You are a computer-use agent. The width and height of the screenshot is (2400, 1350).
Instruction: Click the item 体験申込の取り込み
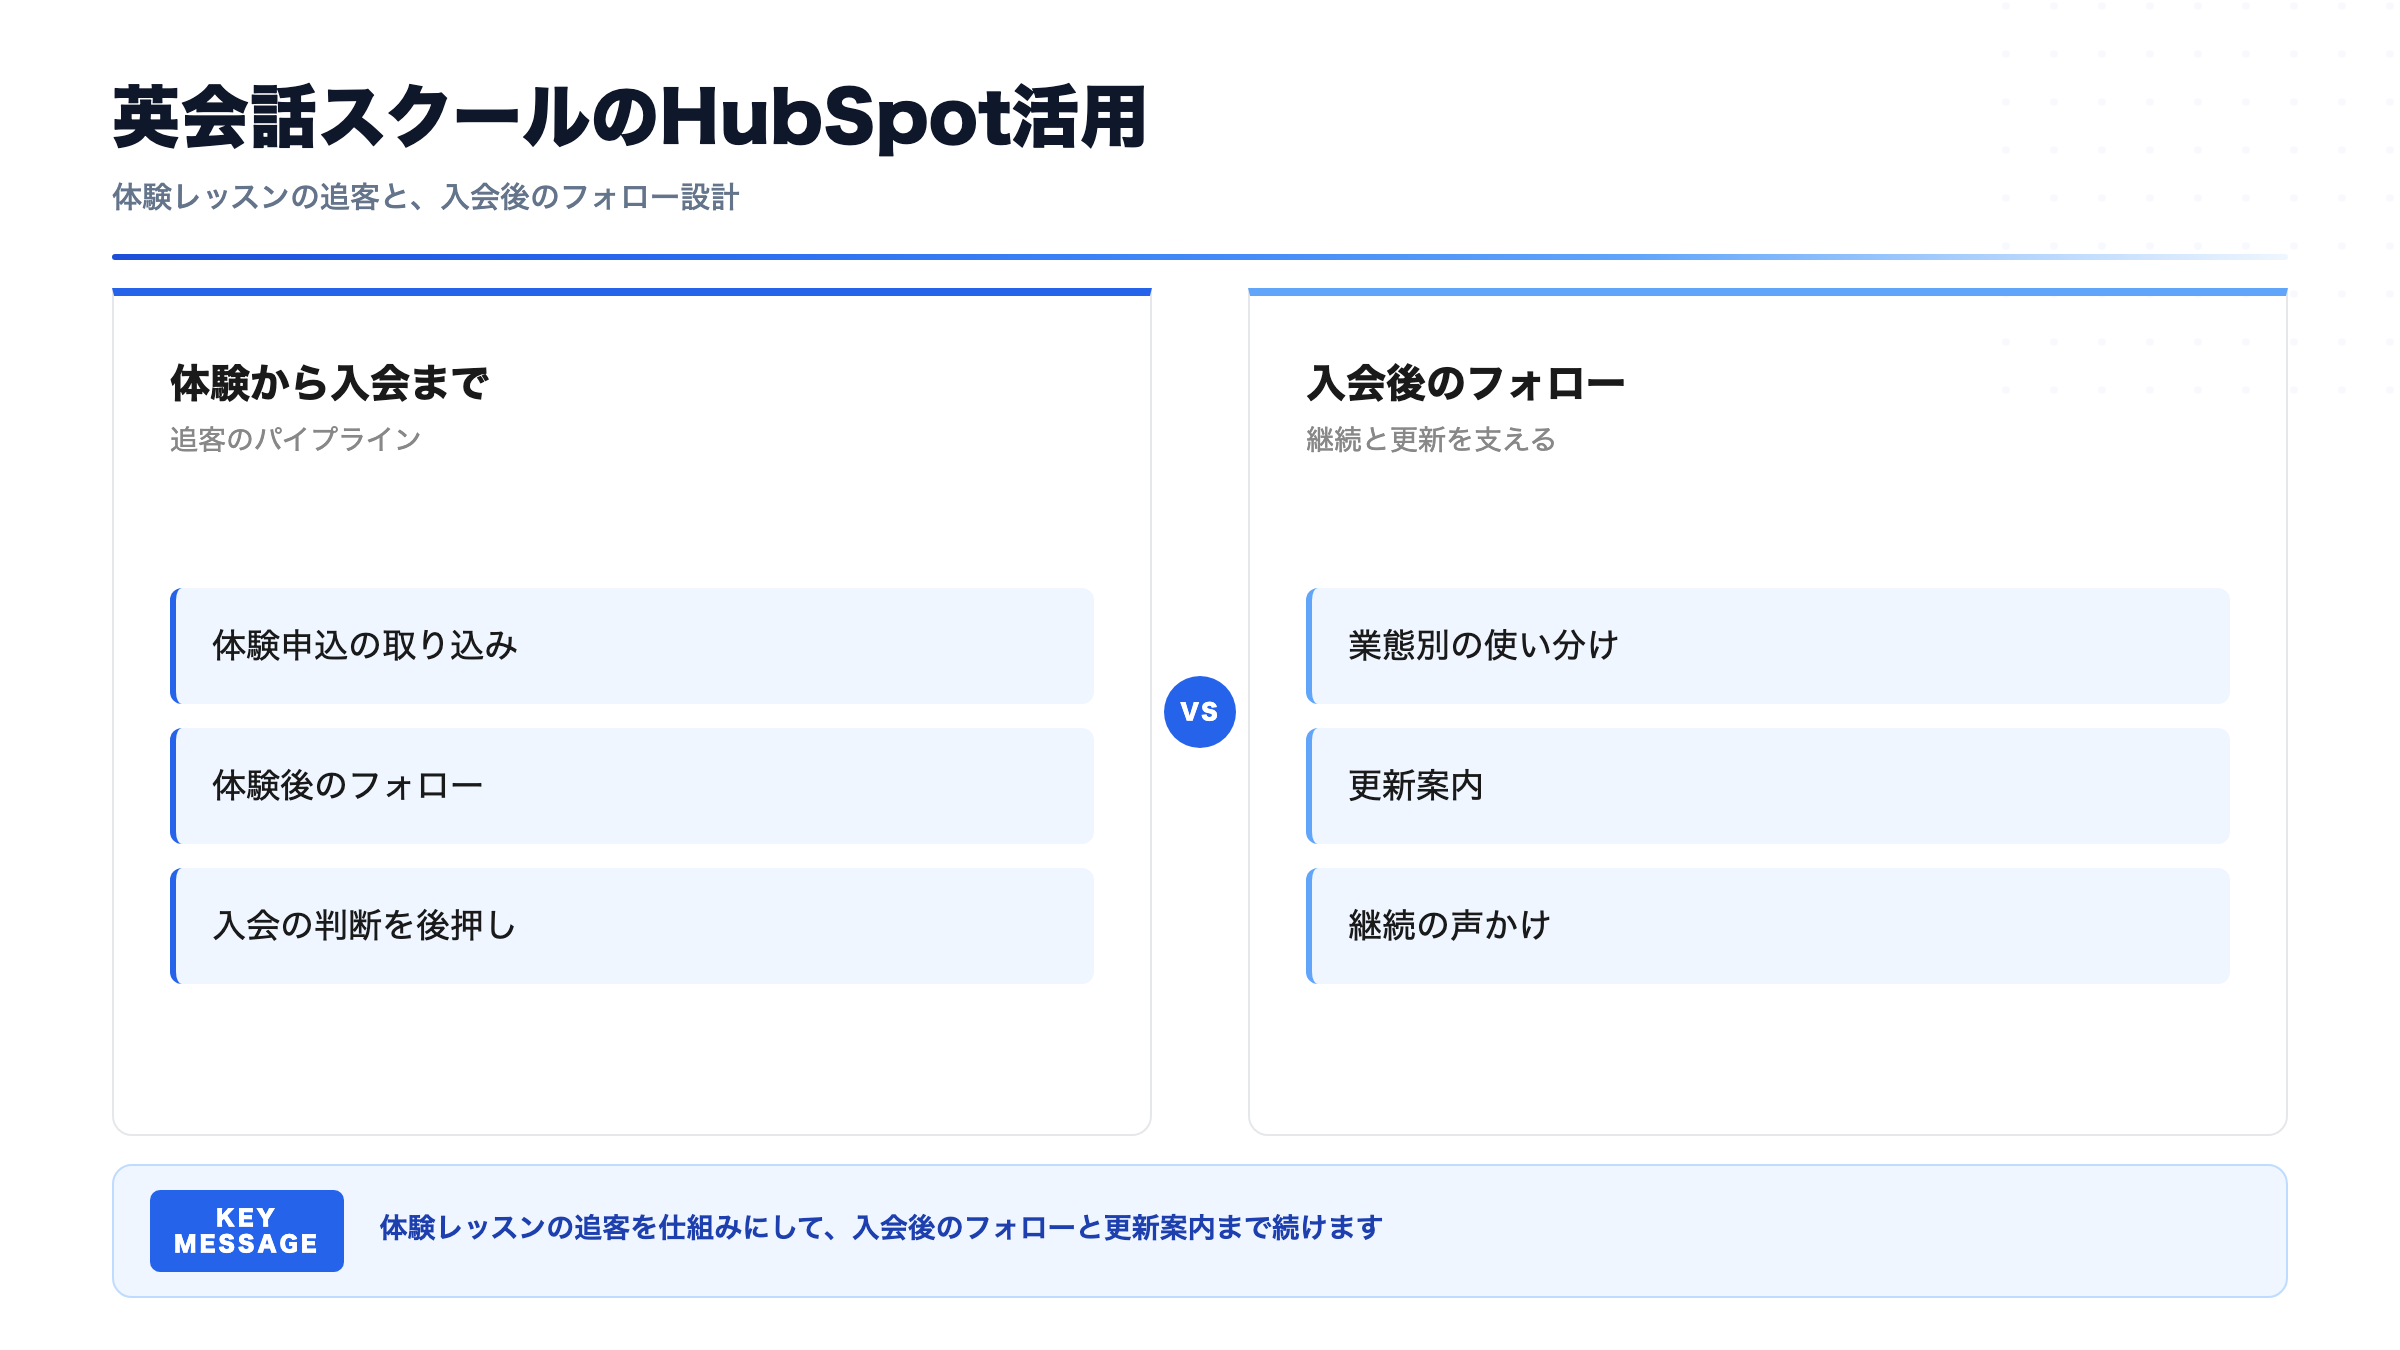pos(632,646)
